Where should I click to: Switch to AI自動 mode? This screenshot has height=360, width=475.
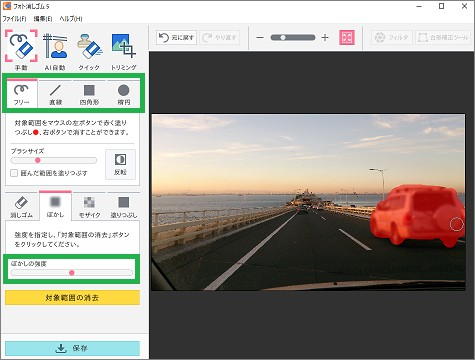coord(55,50)
